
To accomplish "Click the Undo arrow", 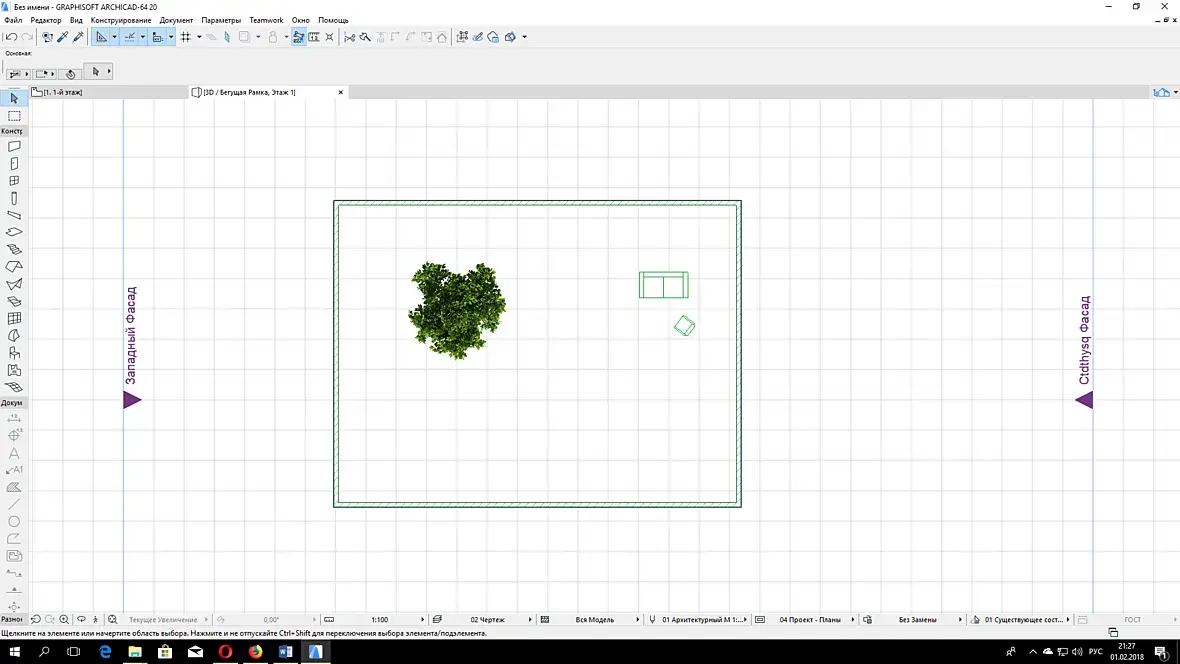I will (x=11, y=37).
